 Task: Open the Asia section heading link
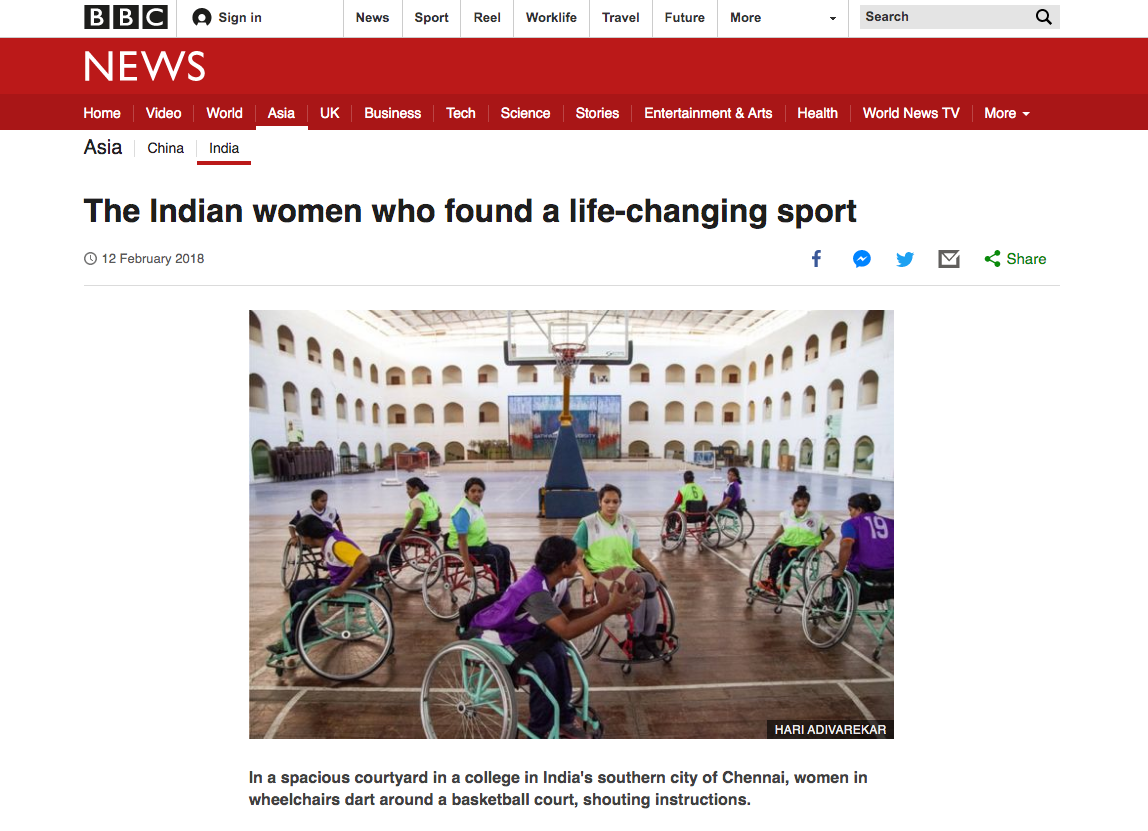pos(102,147)
